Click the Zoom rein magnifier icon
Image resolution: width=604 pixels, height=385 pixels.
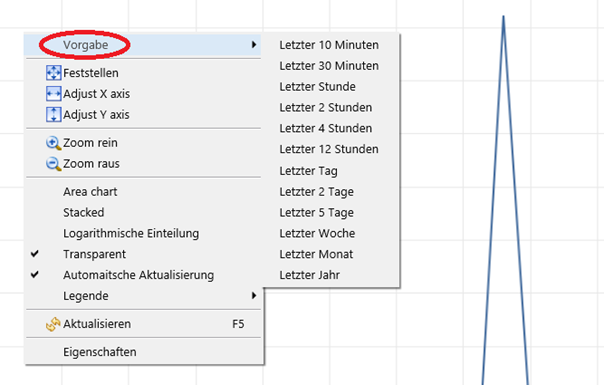pyautogui.click(x=53, y=143)
